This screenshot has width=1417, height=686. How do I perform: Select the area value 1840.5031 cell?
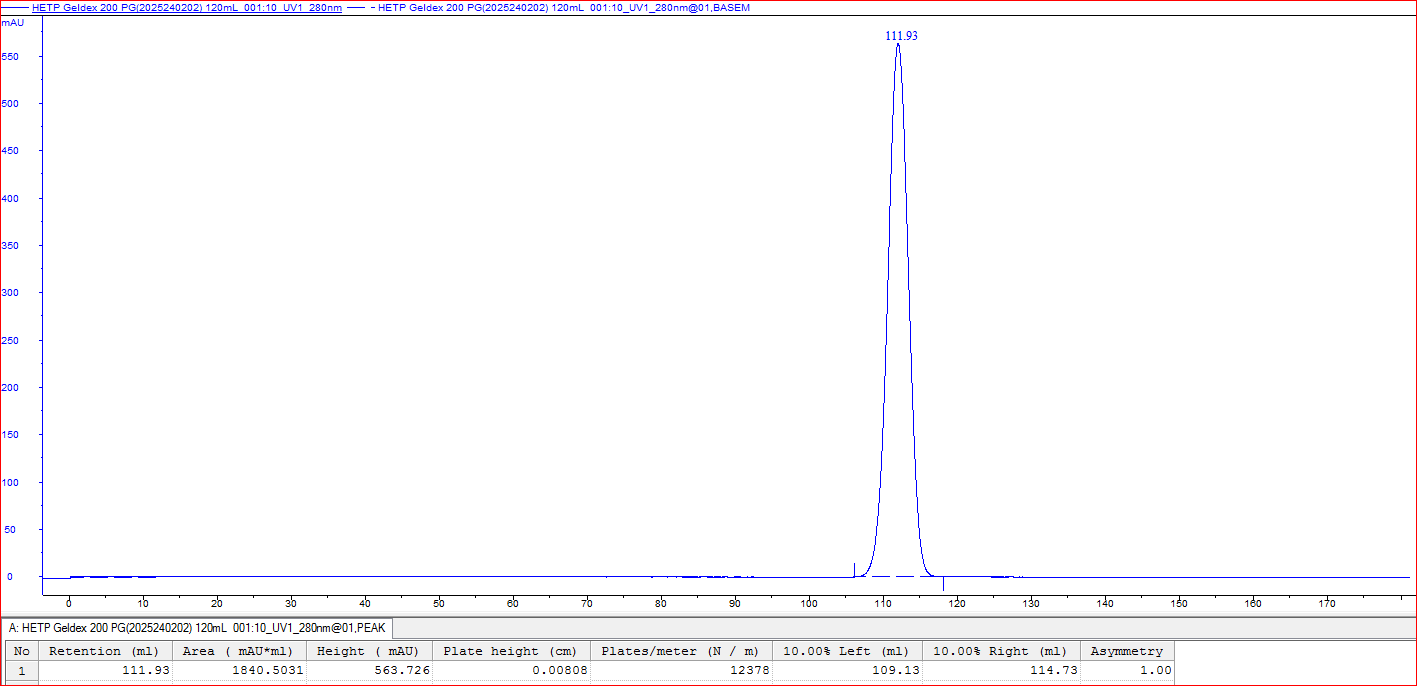pyautogui.click(x=238, y=671)
